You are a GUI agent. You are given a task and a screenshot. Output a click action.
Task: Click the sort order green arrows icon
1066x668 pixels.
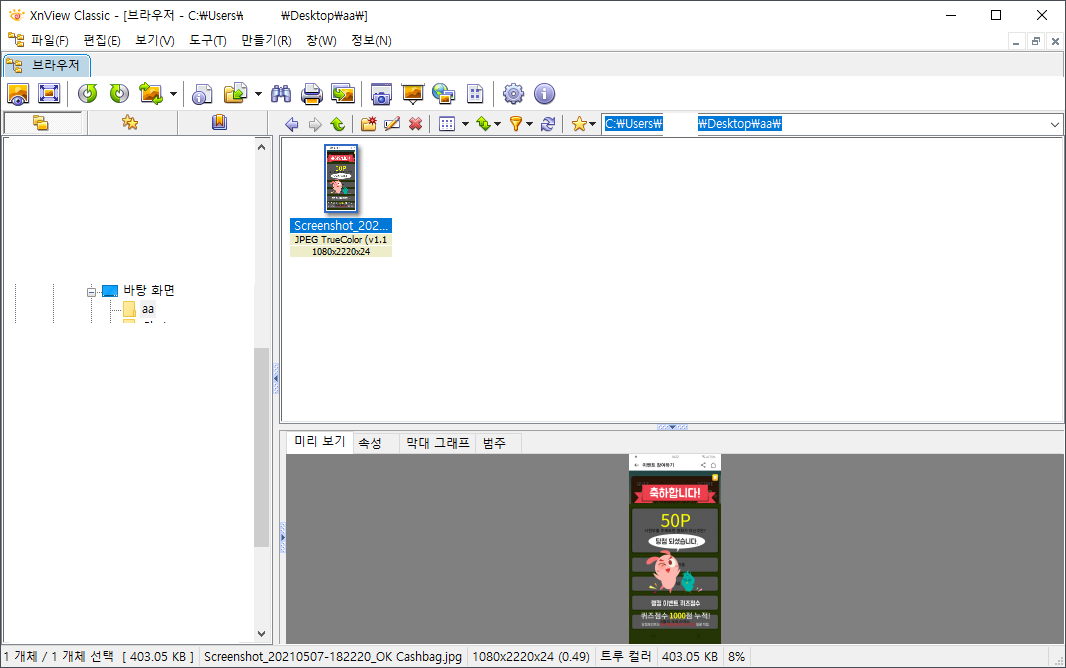pos(483,124)
